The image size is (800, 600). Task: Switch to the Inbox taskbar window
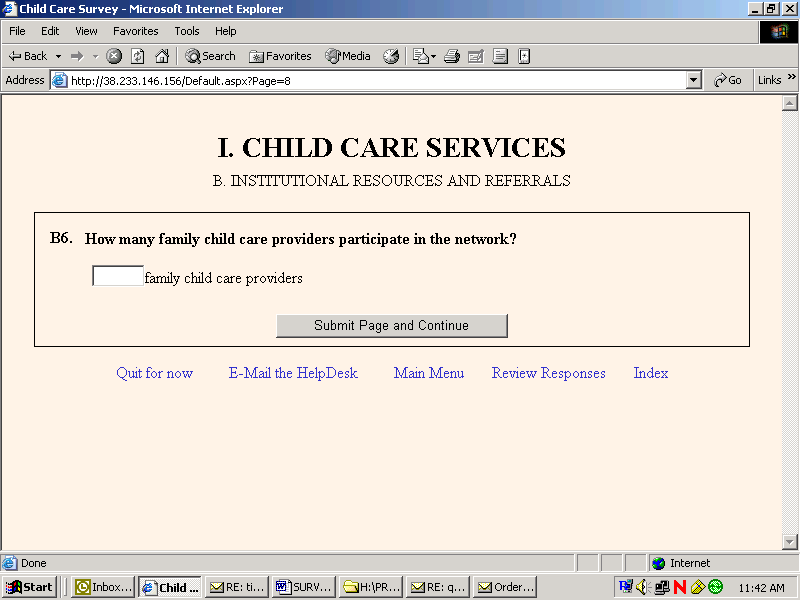click(104, 587)
